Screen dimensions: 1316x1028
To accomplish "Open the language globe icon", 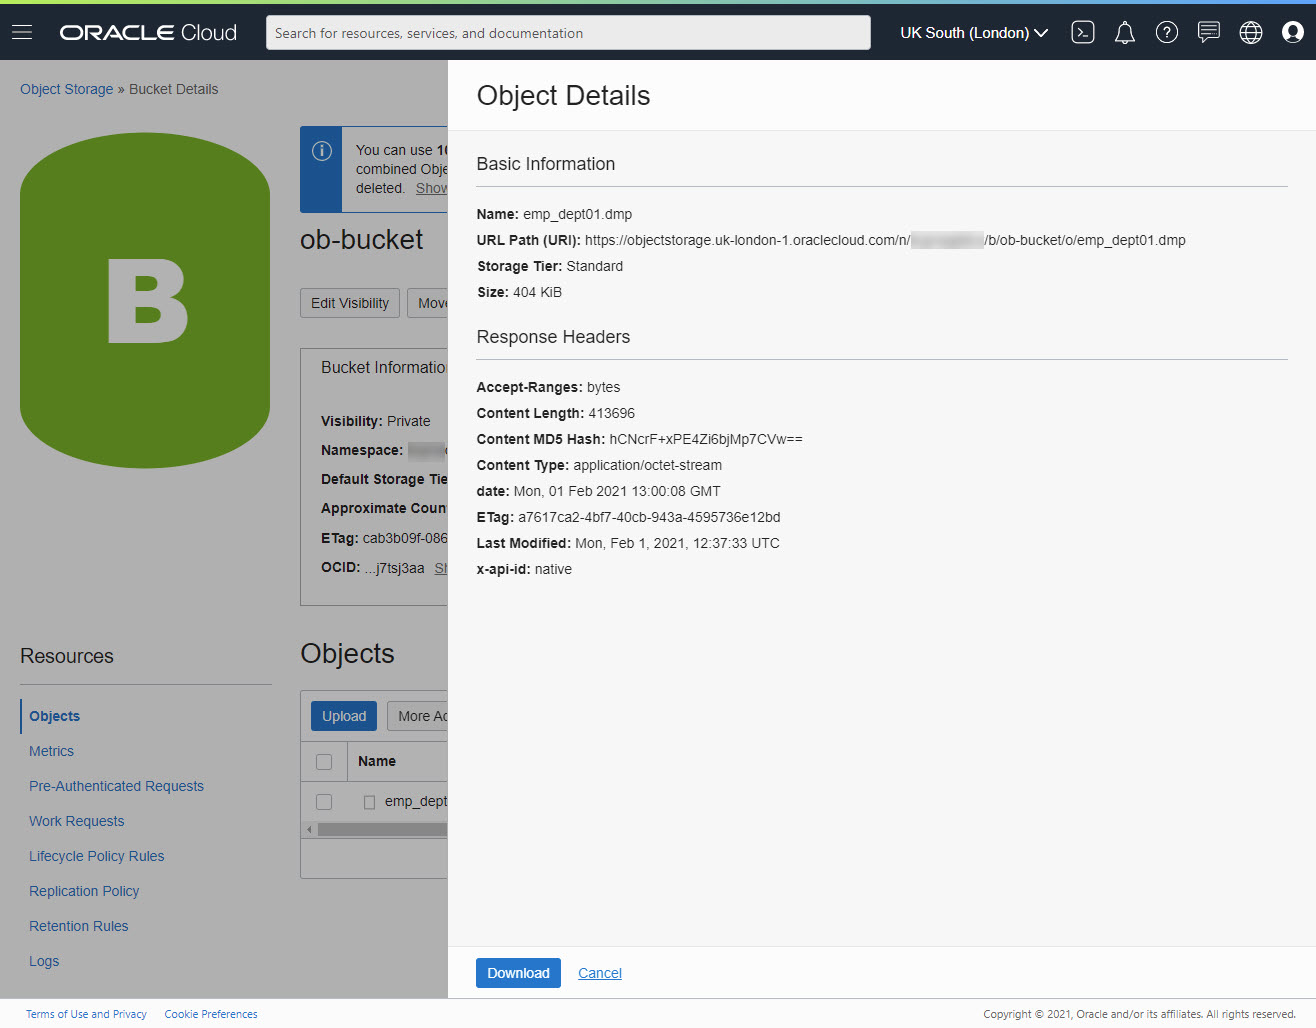I will 1251,32.
